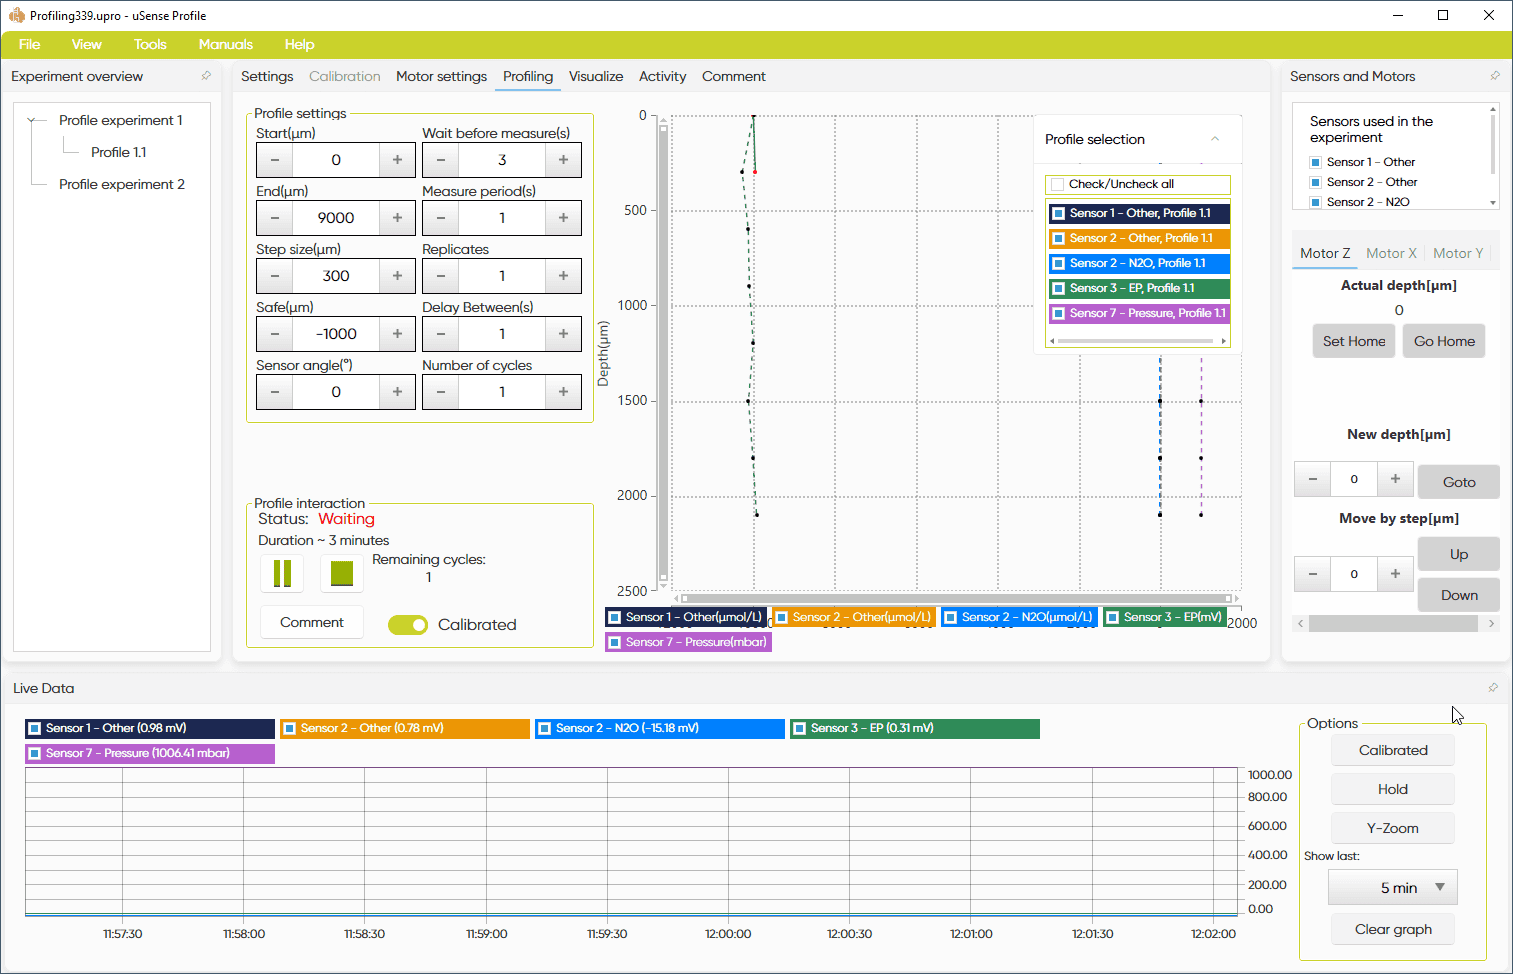Move the motor Up
The height and width of the screenshot is (974, 1513).
(1459, 554)
